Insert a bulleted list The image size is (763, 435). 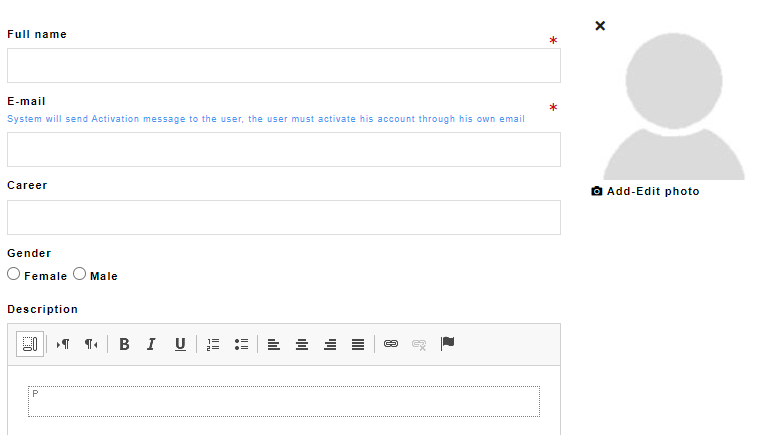(x=241, y=344)
